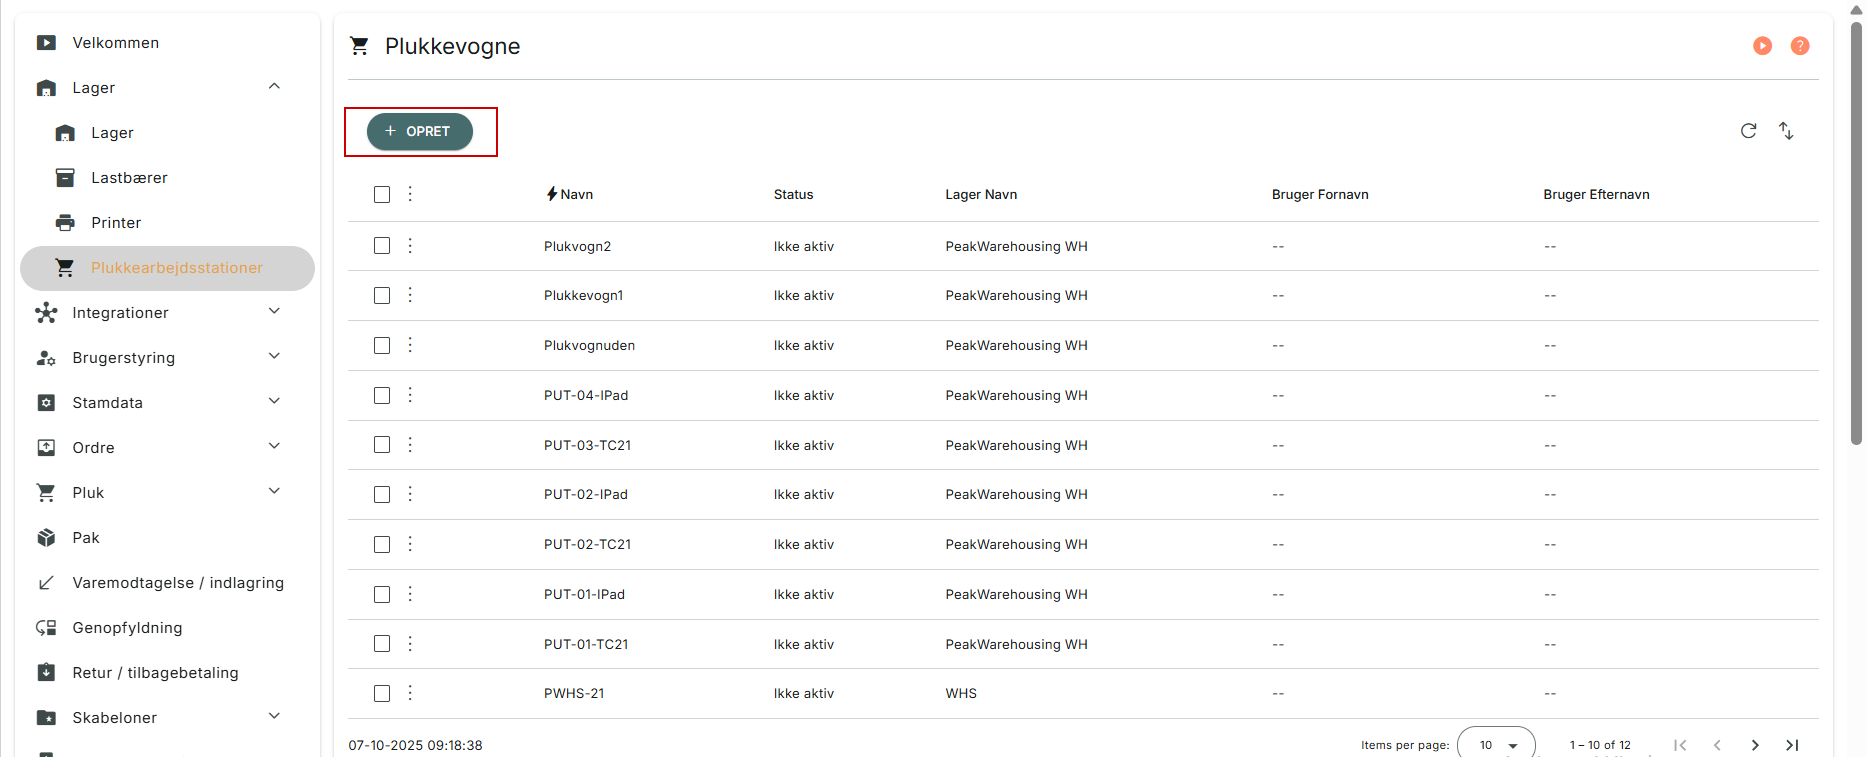Image resolution: width=1866 pixels, height=757 pixels.
Task: Click the orange play tutorial icon
Action: pos(1763,46)
